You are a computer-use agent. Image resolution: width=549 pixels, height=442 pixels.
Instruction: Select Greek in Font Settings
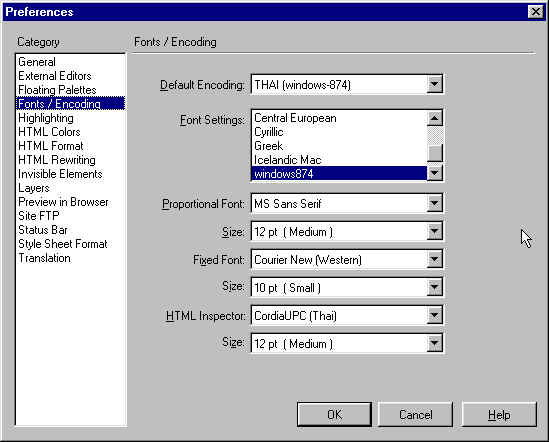tap(339, 146)
